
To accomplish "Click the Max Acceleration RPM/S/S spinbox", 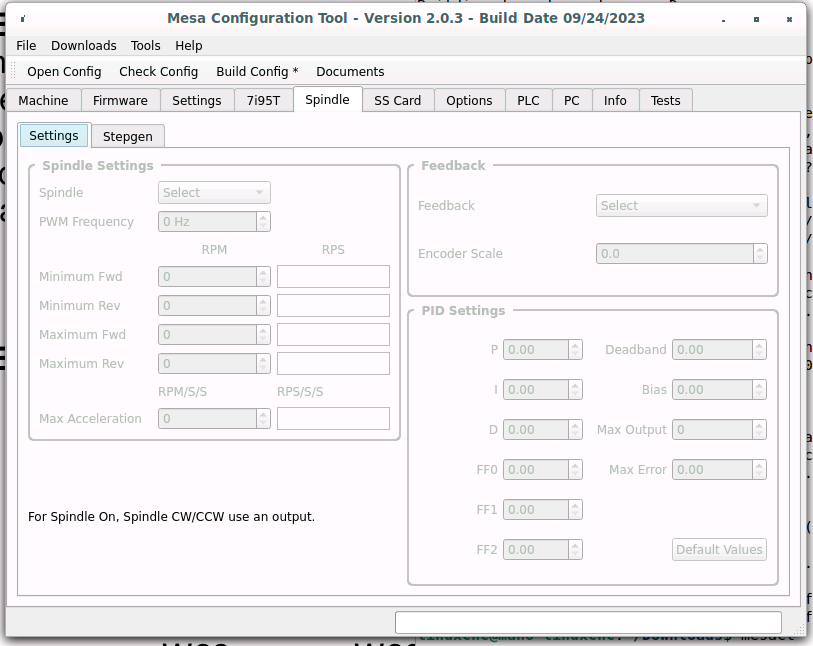I will (x=214, y=419).
